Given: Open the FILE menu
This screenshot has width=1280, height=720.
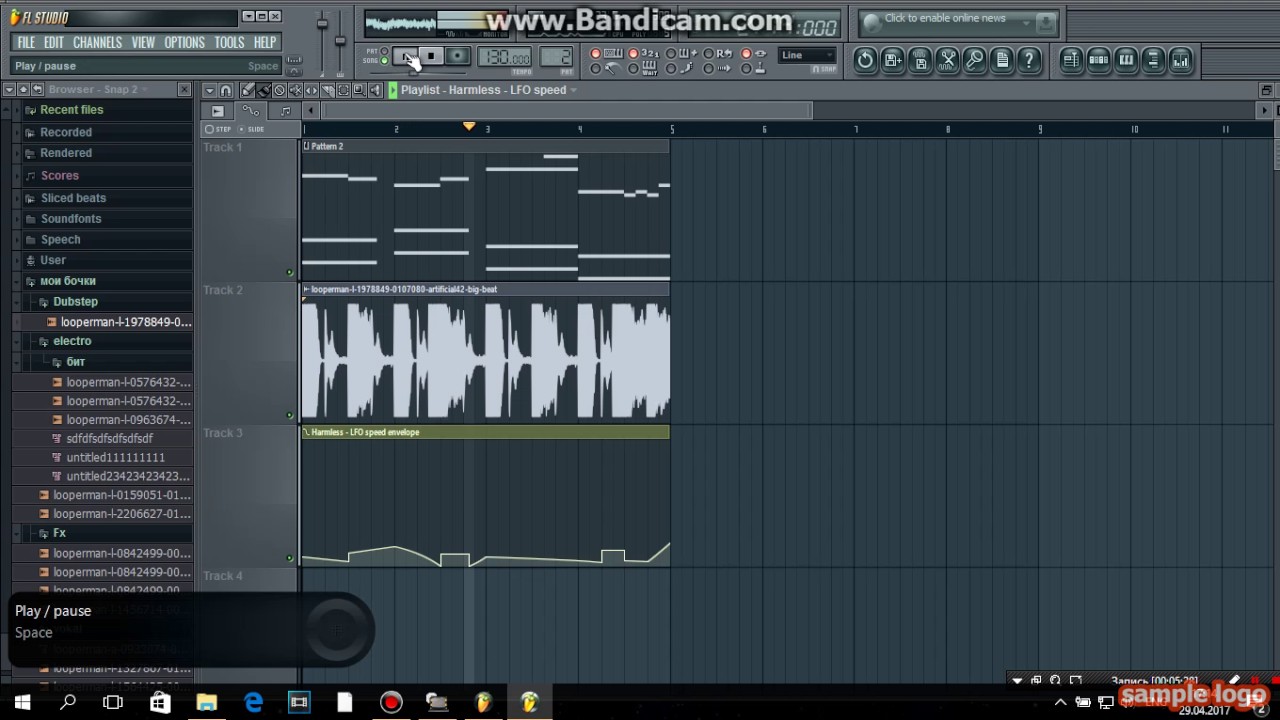Looking at the screenshot, I should pos(26,42).
